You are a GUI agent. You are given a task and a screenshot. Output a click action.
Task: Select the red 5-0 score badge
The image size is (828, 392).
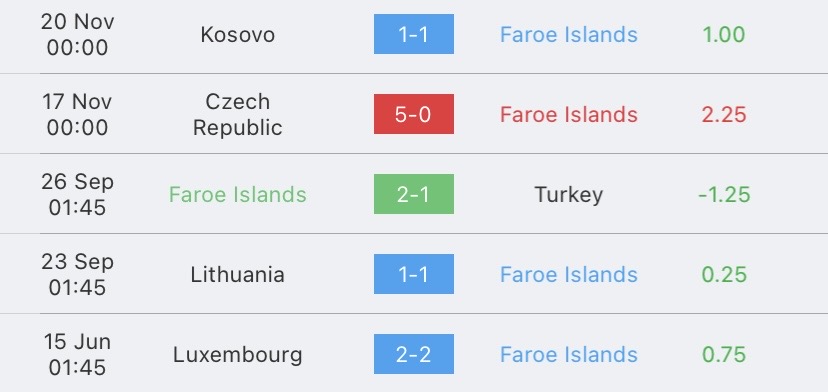(x=413, y=114)
